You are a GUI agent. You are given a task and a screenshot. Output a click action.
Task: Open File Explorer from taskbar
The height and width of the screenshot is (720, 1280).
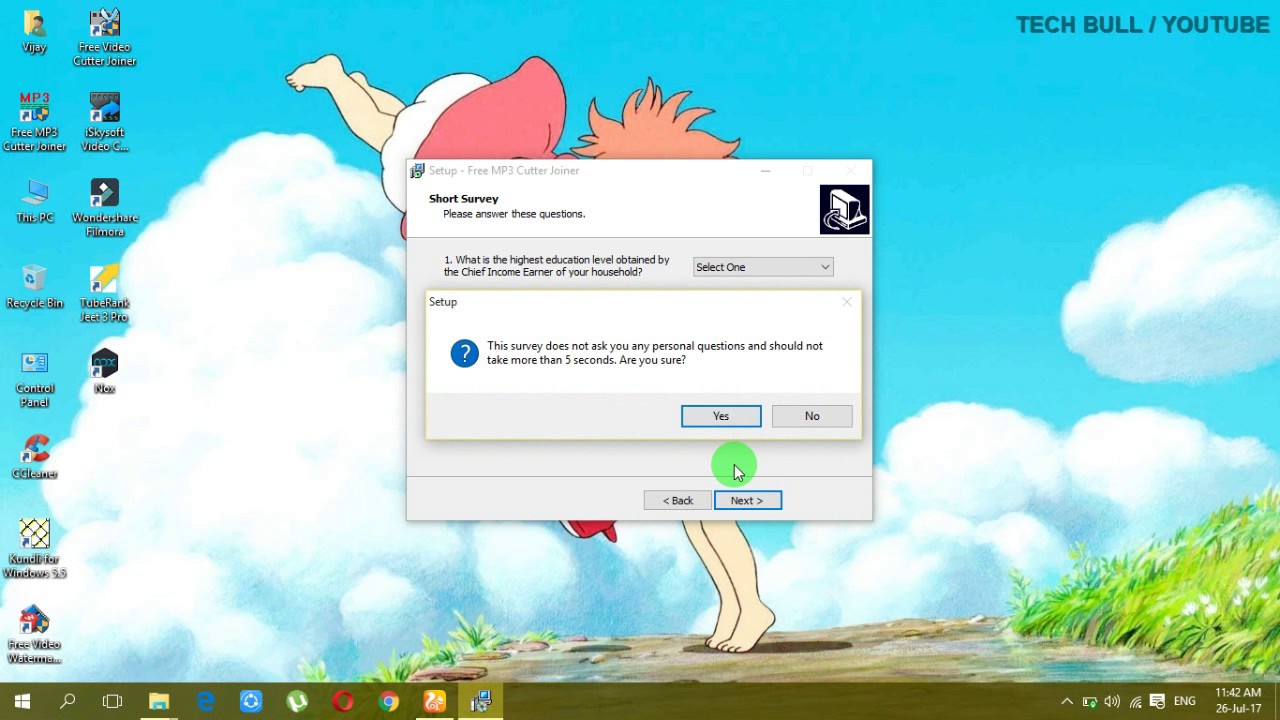pyautogui.click(x=159, y=702)
